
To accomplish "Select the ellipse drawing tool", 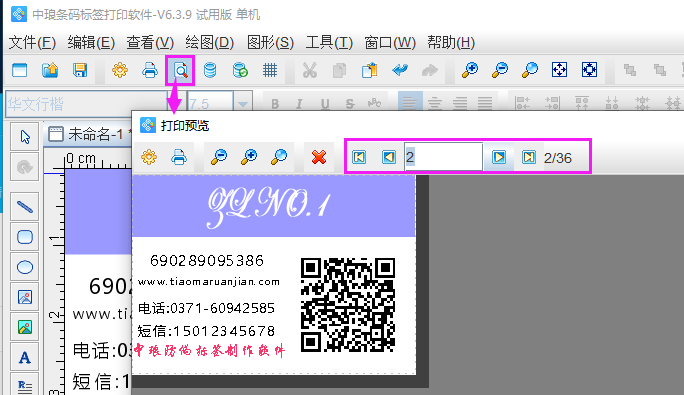I will 25,267.
